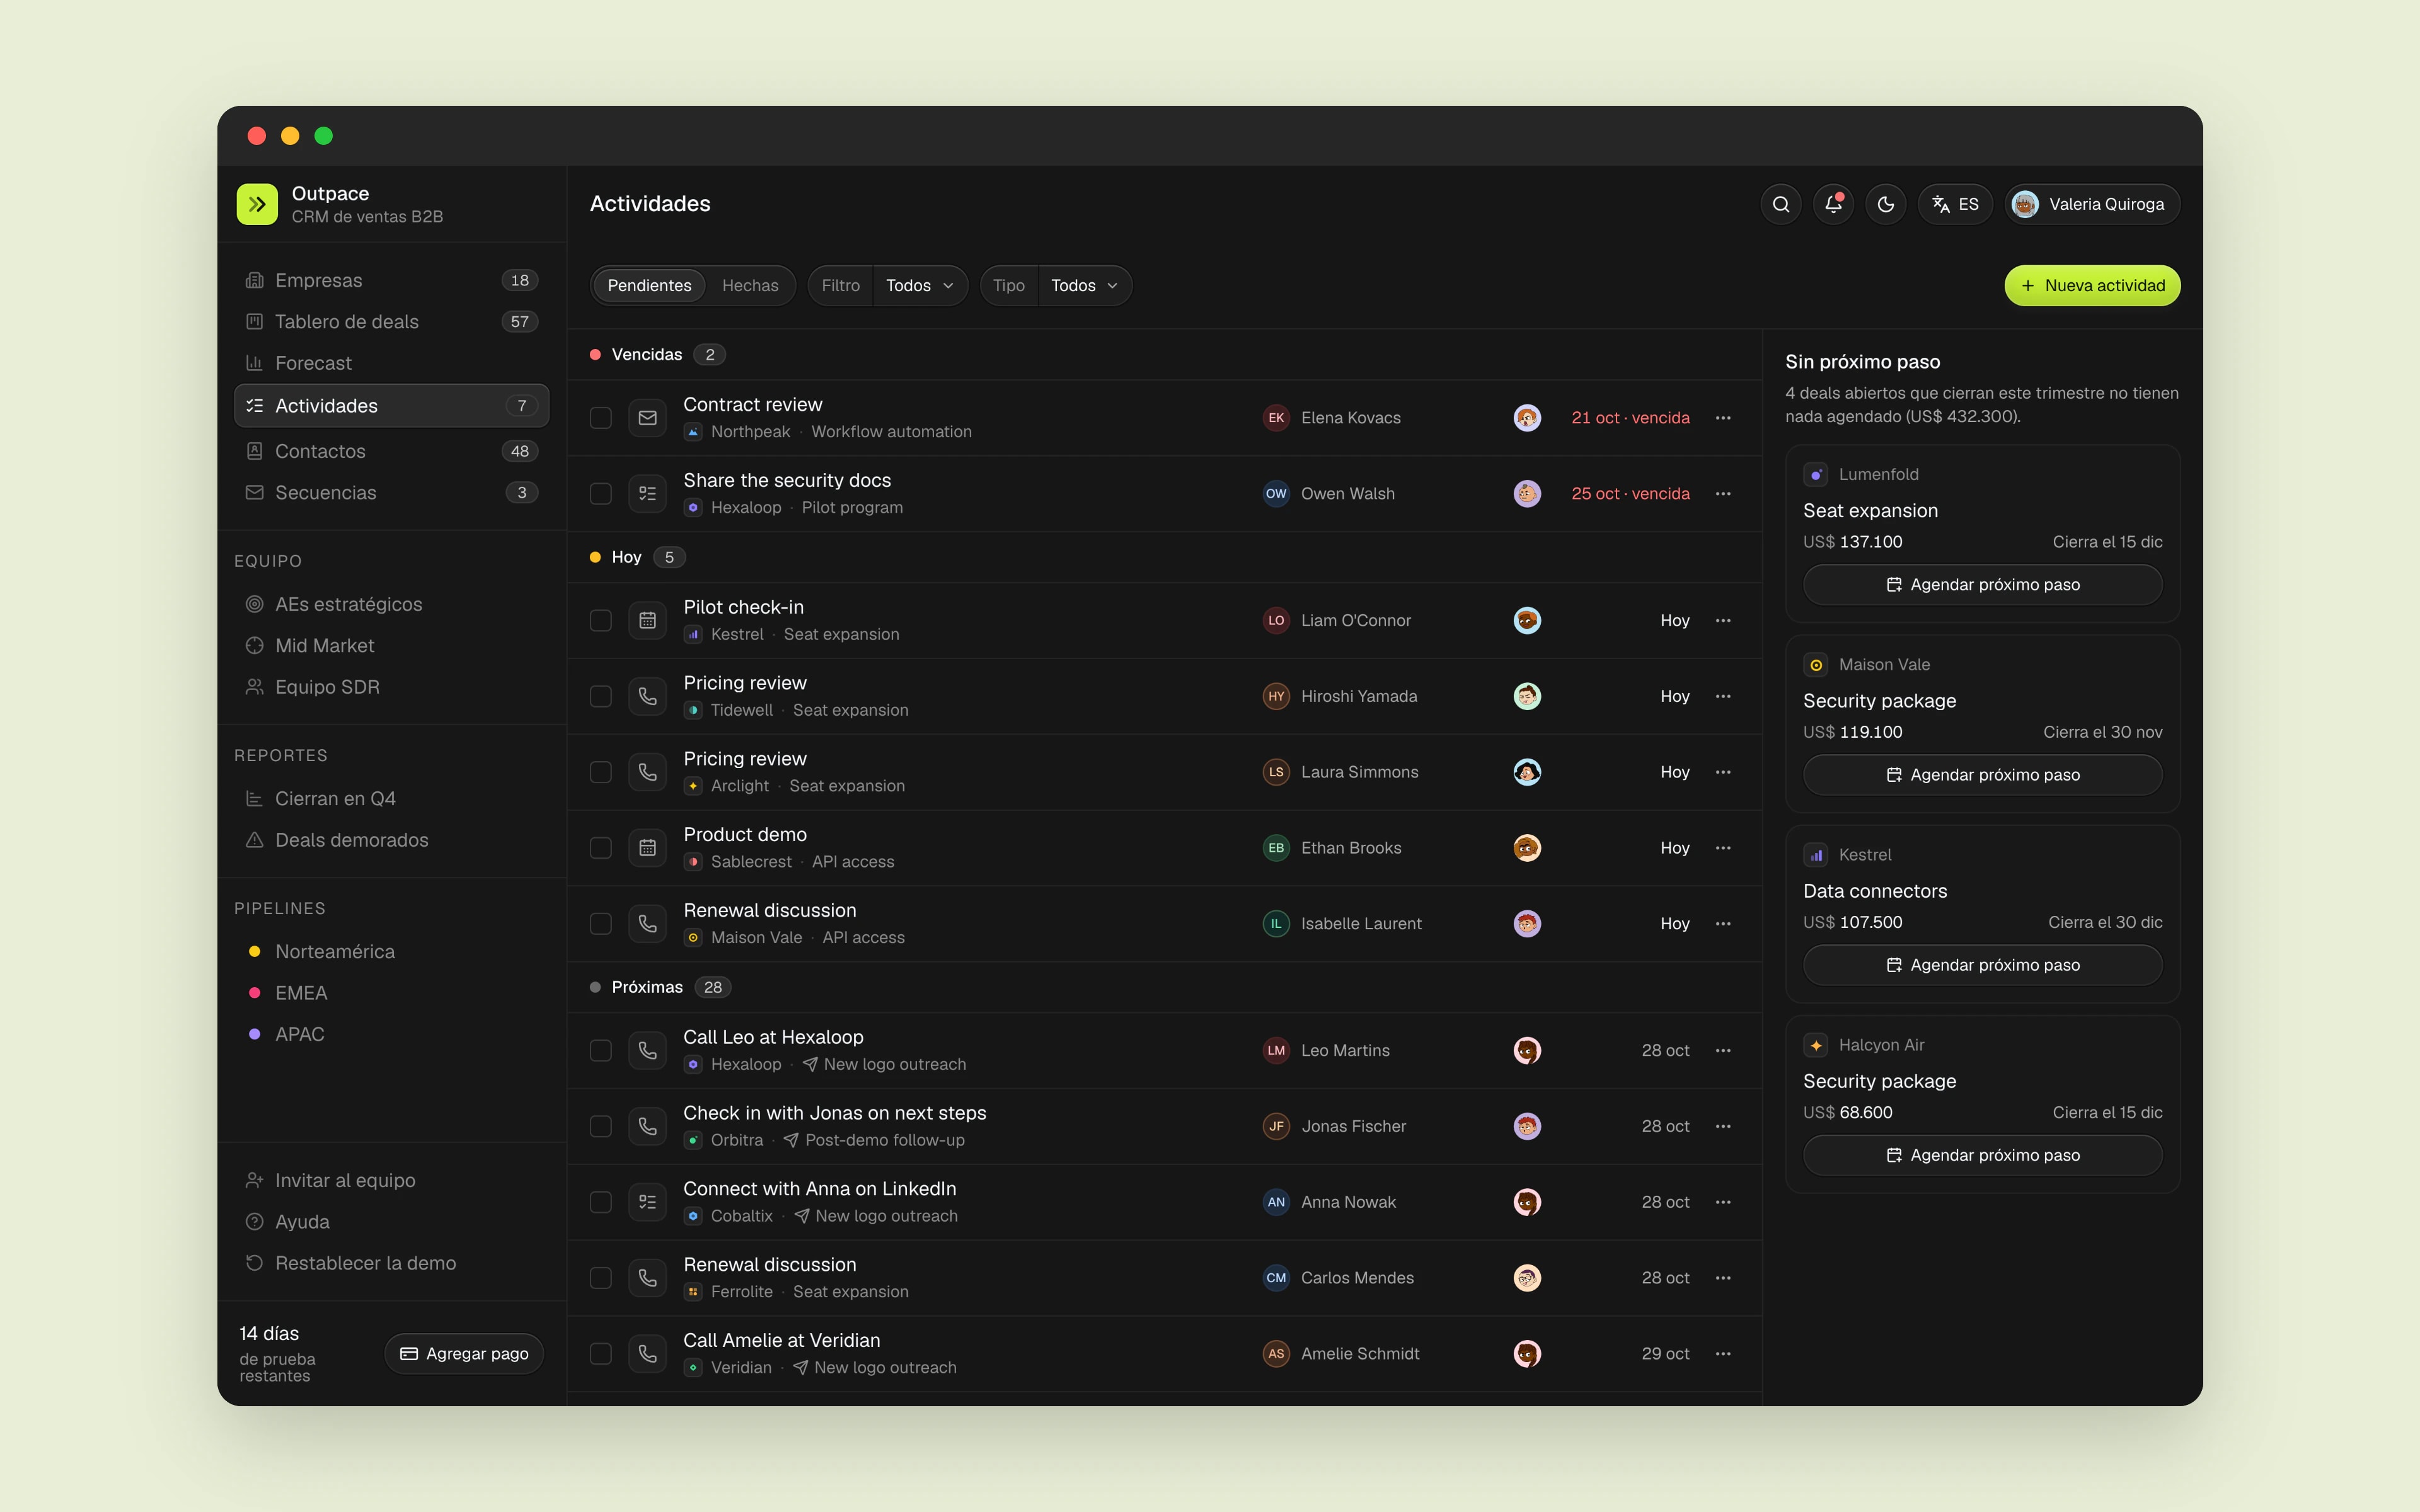Click Agendar próximo paso for Lumenfold

point(1982,585)
